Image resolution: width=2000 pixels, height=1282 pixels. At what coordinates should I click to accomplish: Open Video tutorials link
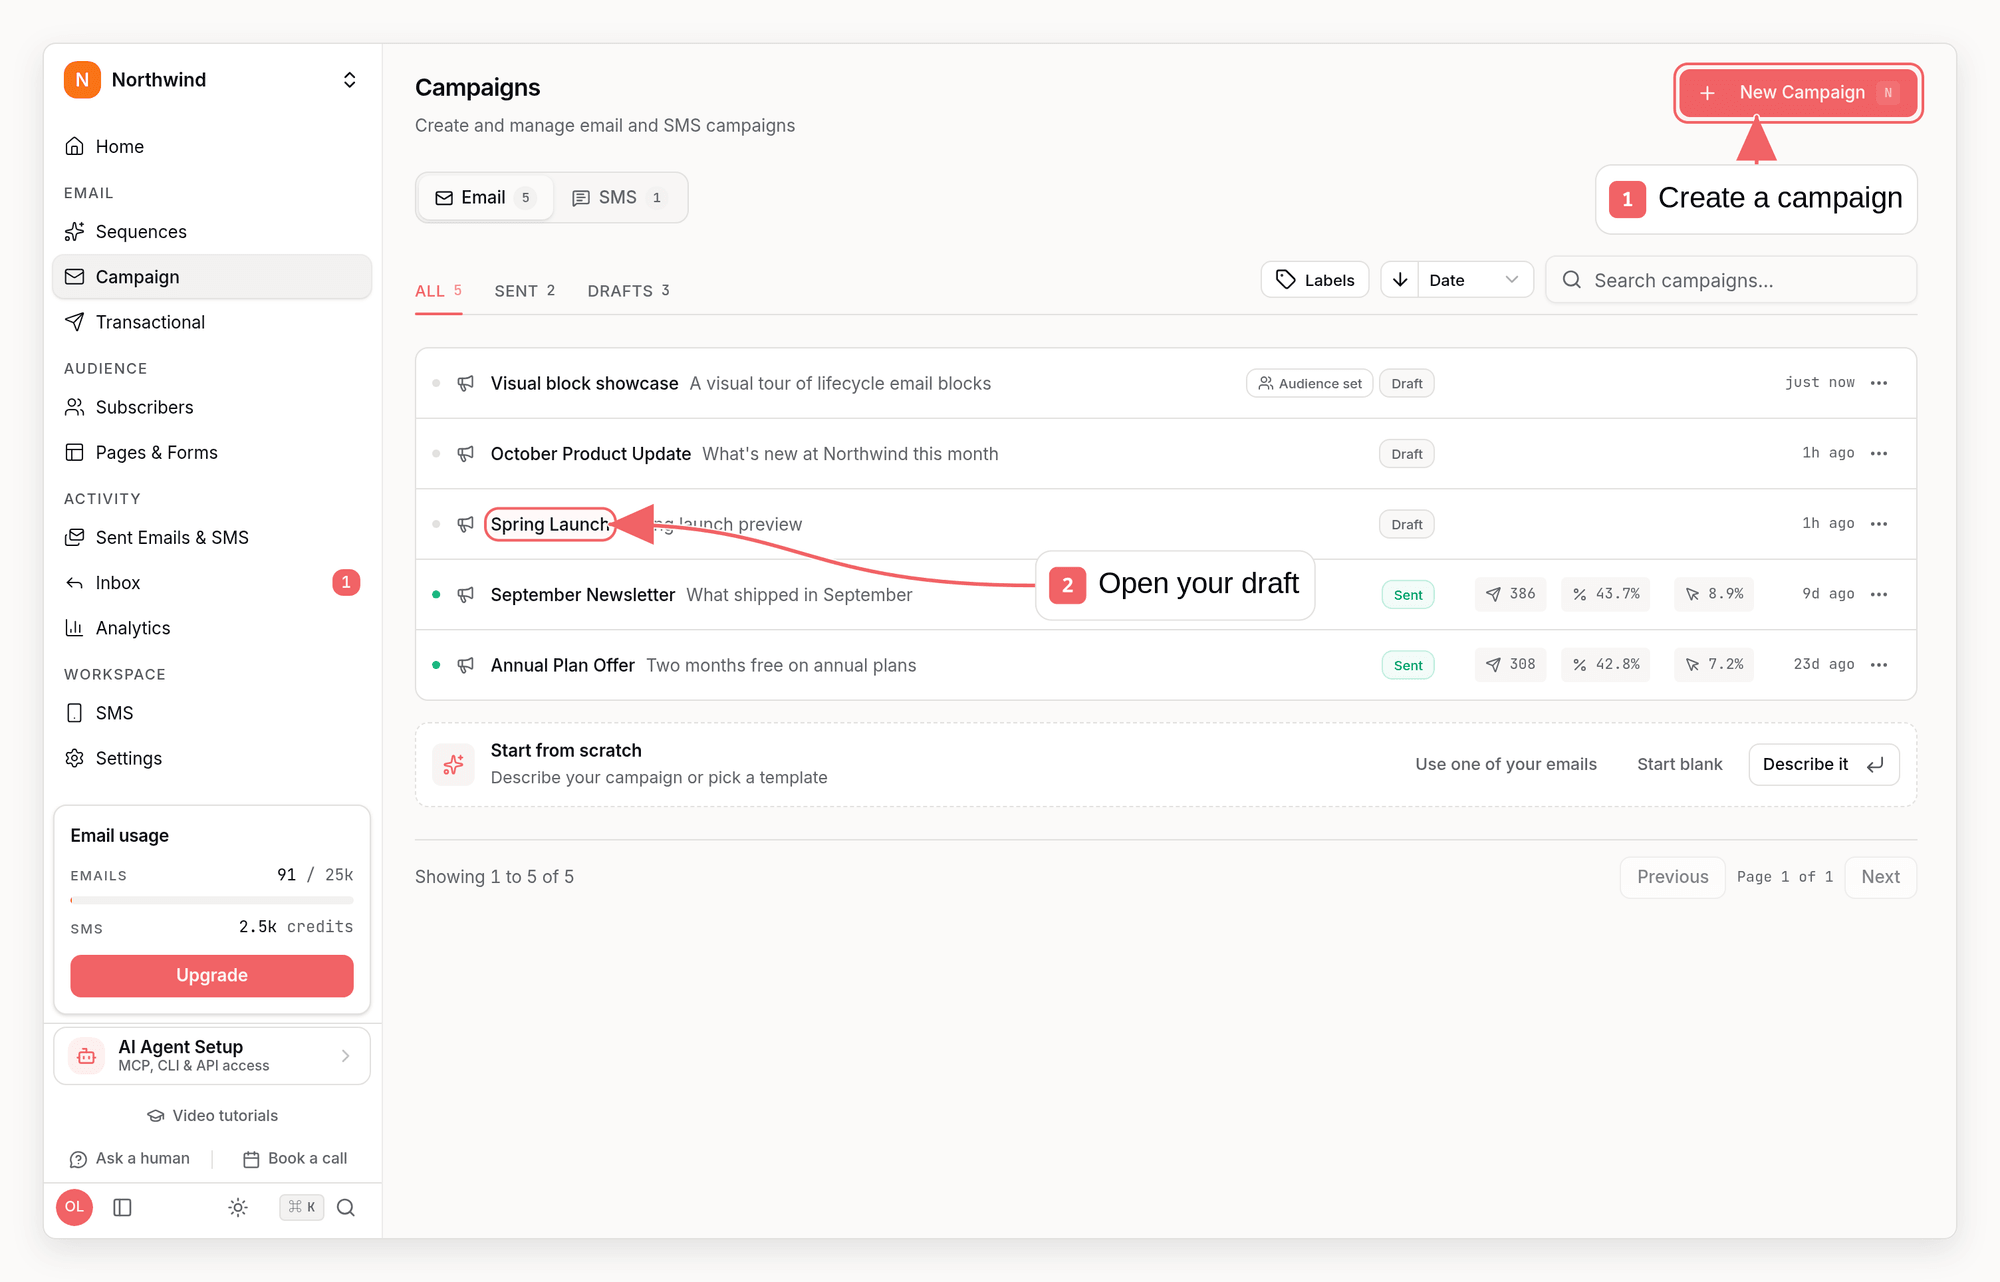pos(212,1116)
